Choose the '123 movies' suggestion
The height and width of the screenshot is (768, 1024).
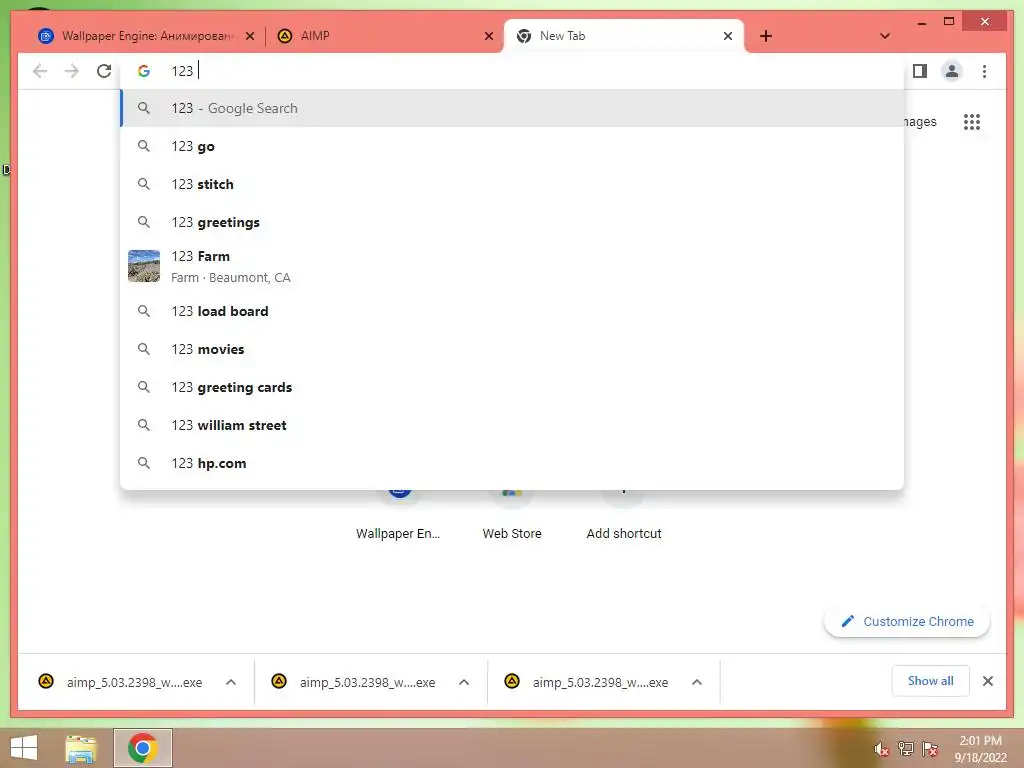[x=512, y=349]
